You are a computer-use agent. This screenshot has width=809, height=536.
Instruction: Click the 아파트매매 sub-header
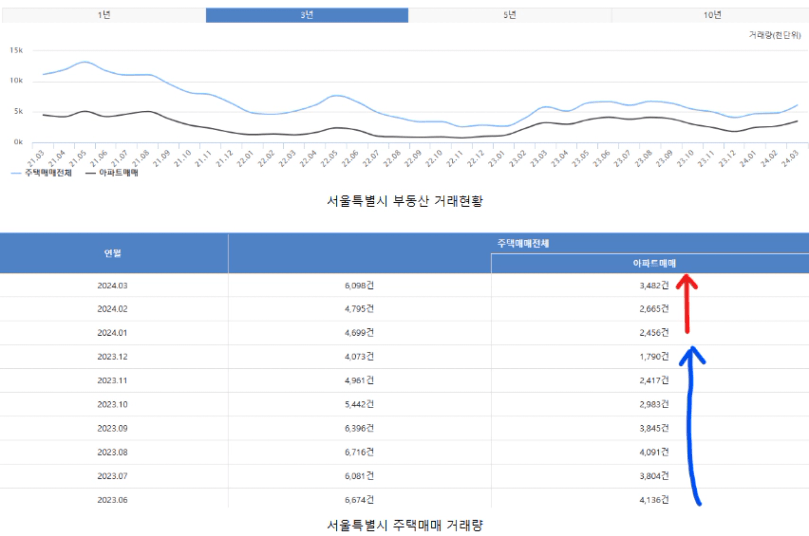pyautogui.click(x=654, y=263)
